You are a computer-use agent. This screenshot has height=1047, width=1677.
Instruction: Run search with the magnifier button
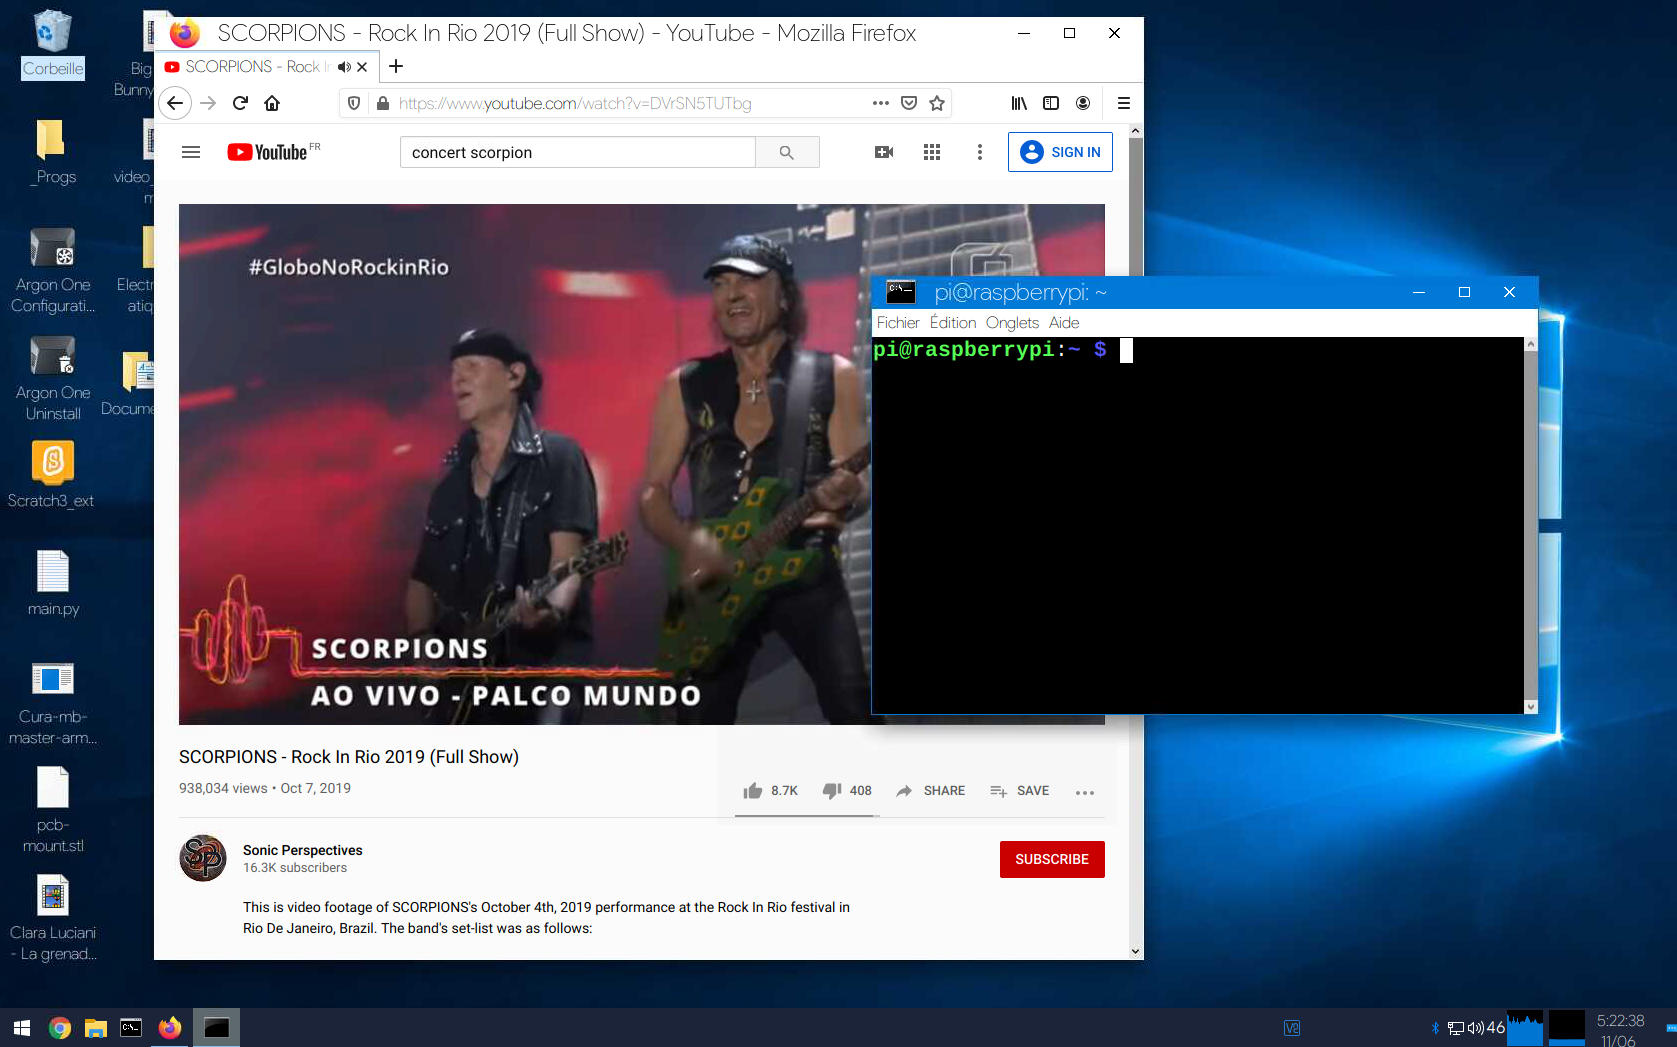pos(787,152)
